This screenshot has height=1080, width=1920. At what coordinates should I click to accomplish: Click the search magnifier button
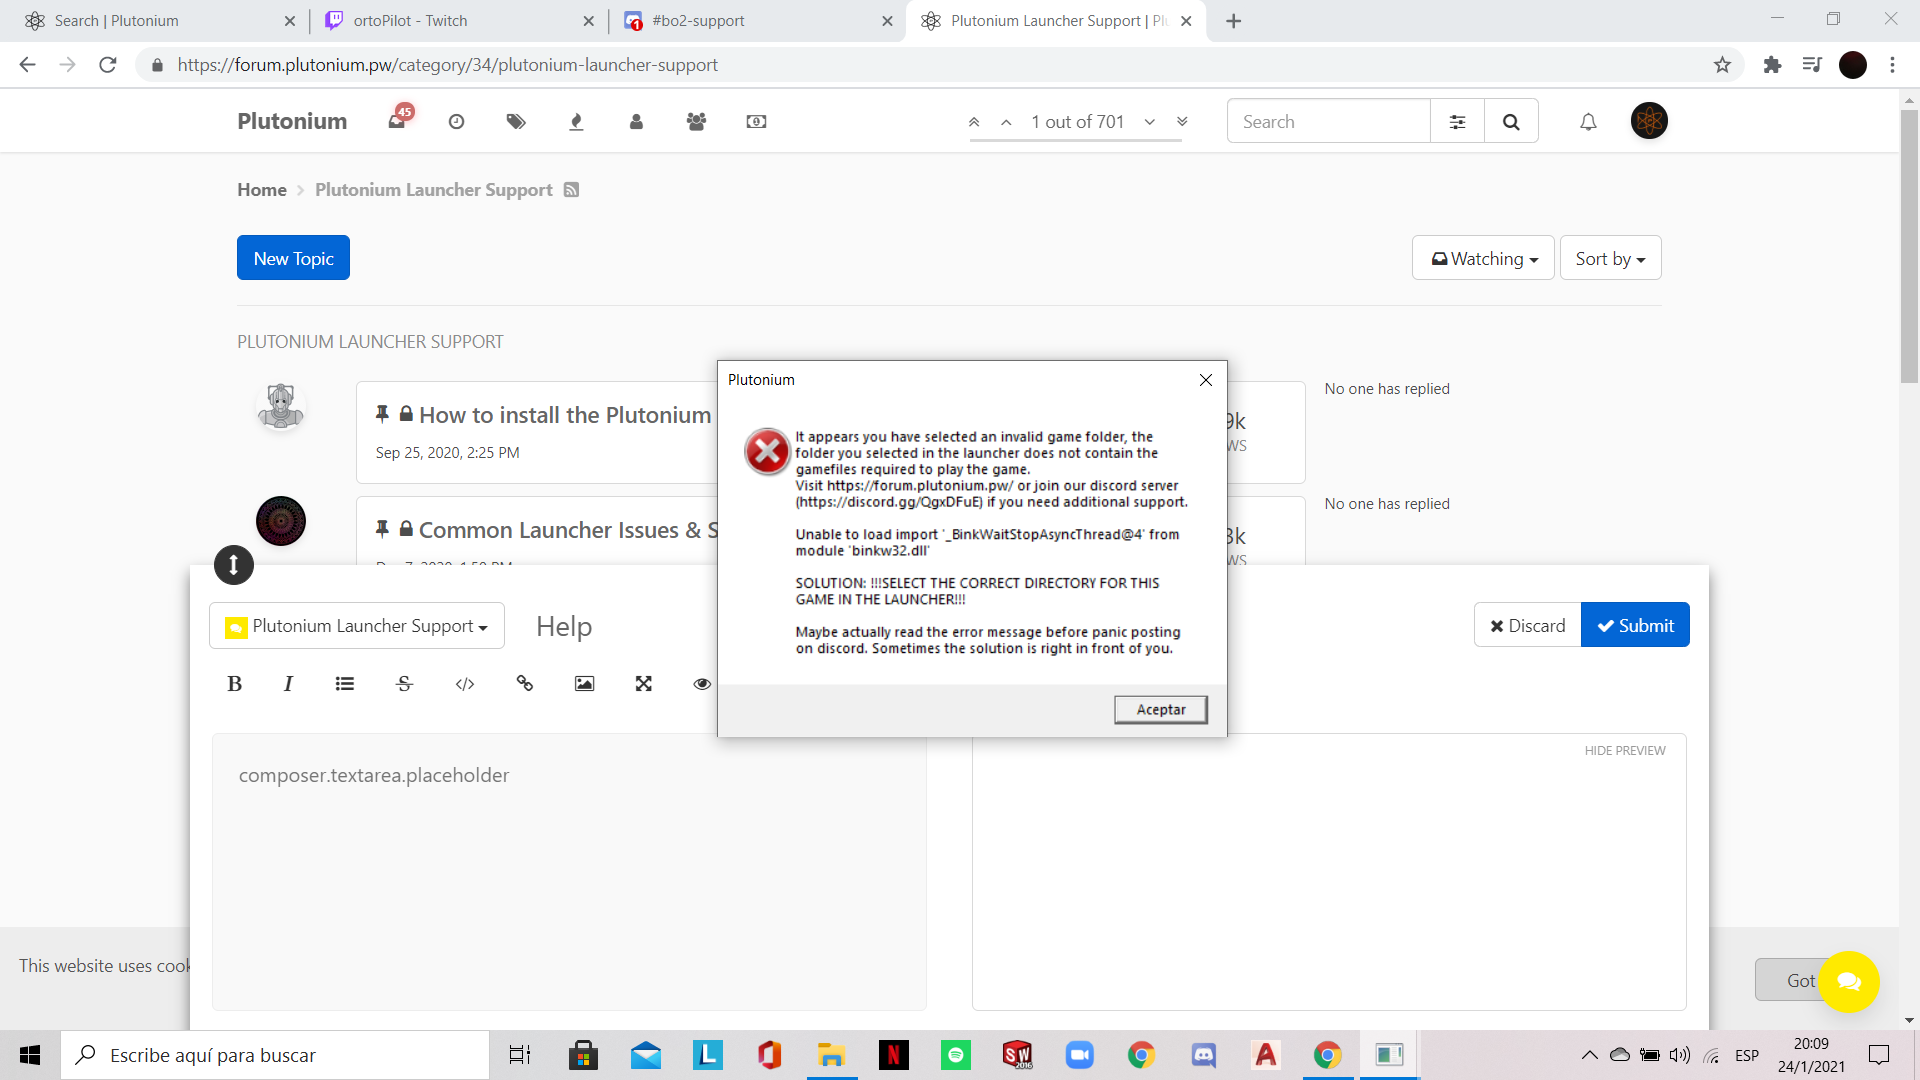(1511, 121)
